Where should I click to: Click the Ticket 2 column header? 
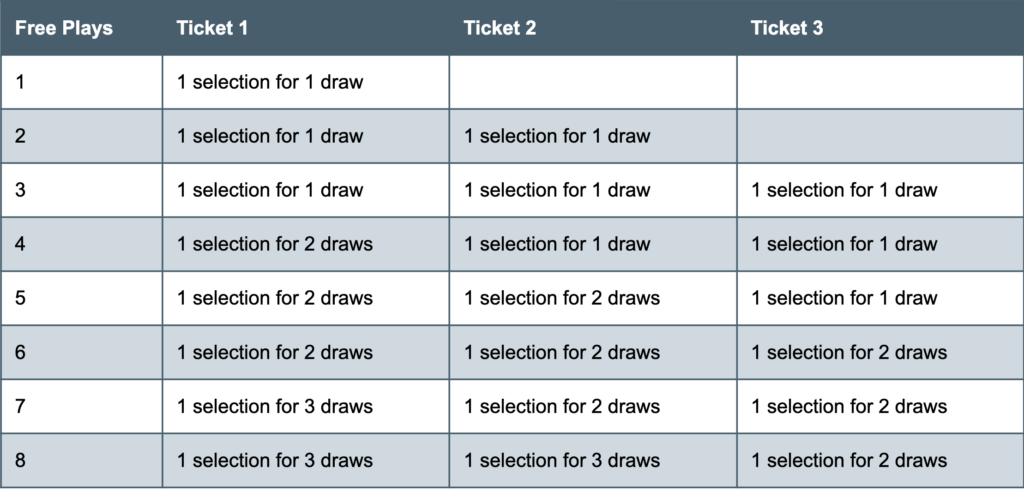[x=593, y=28]
